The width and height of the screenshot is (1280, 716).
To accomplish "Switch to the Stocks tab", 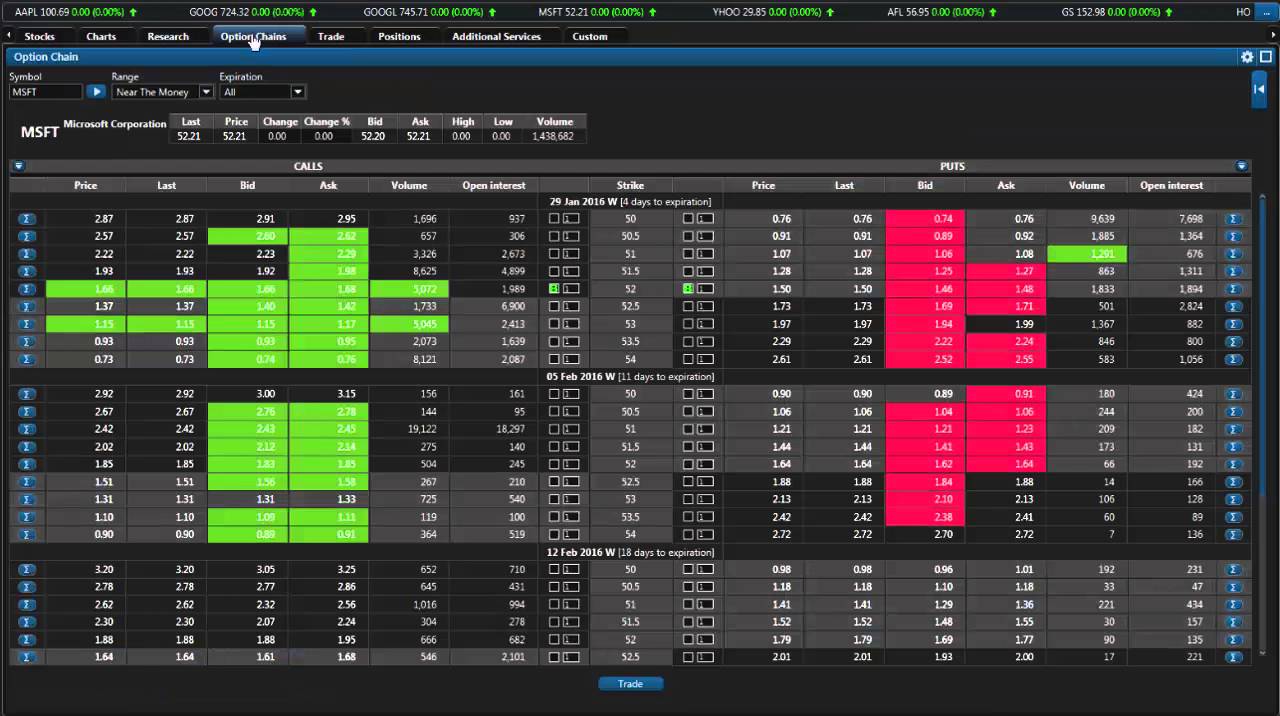I will tap(40, 36).
